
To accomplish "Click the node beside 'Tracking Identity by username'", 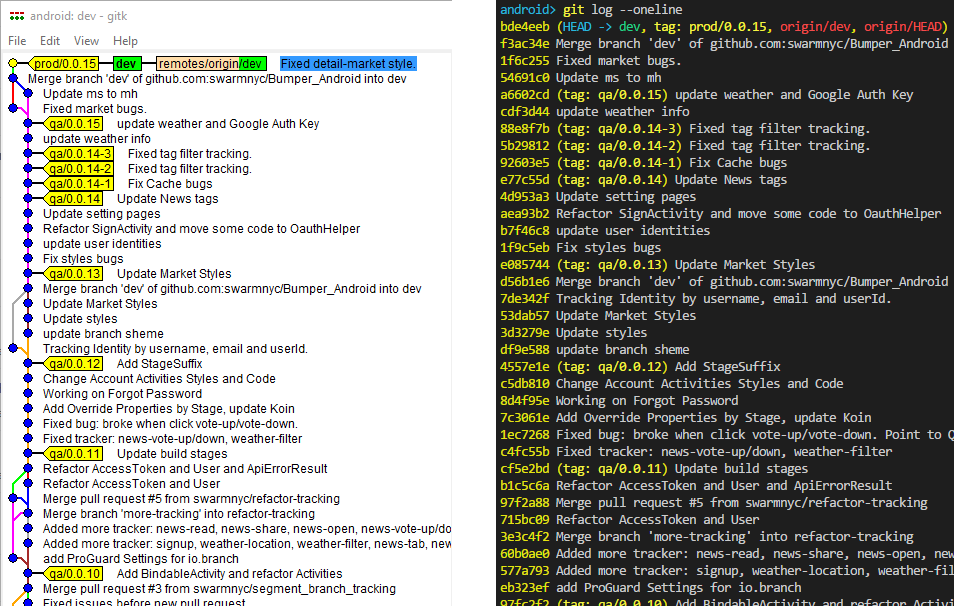I will 13,349.
